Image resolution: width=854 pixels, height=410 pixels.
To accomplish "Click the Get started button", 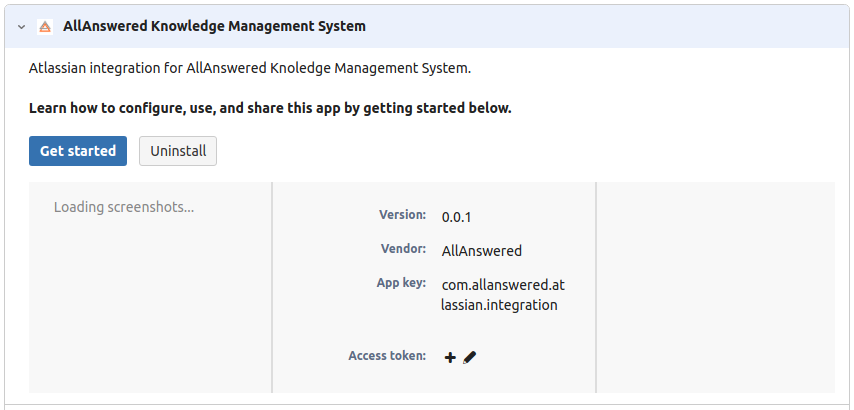I will click(x=78, y=151).
